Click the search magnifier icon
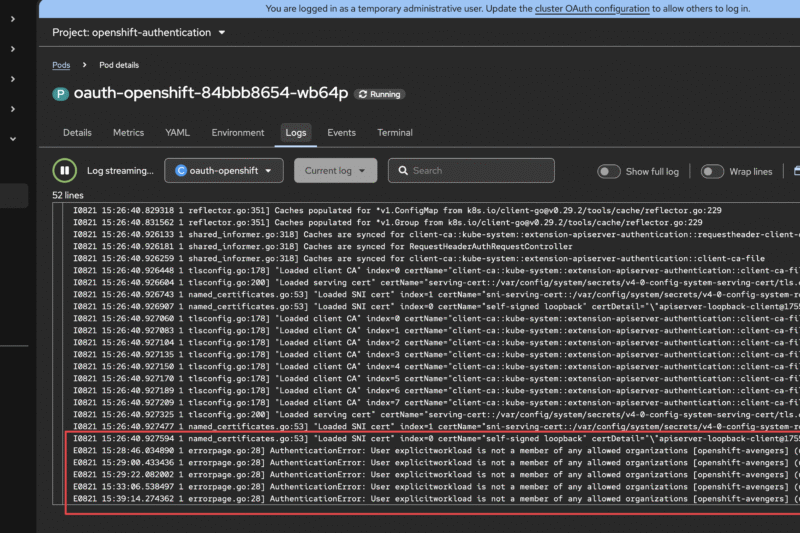This screenshot has height=533, width=800. [x=403, y=170]
